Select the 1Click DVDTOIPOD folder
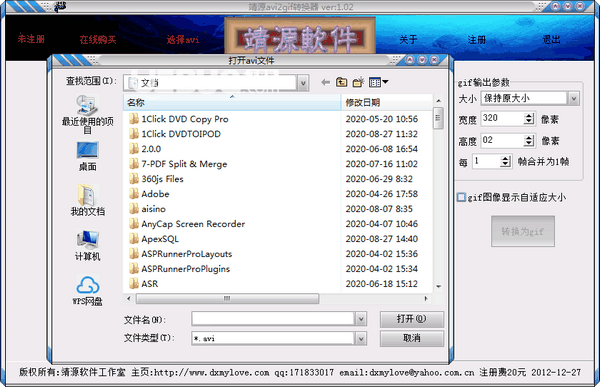Viewport: 600px width, 387px height. click(174, 134)
